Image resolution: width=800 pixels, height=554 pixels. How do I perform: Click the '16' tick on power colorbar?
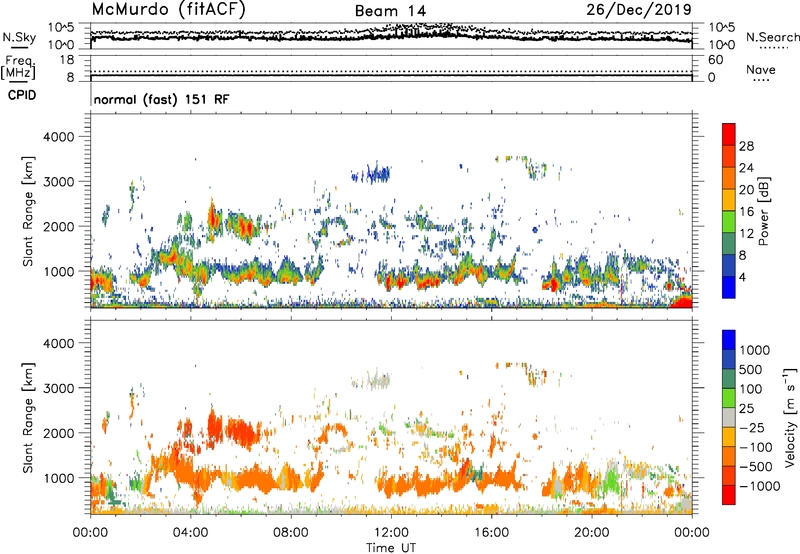[746, 212]
